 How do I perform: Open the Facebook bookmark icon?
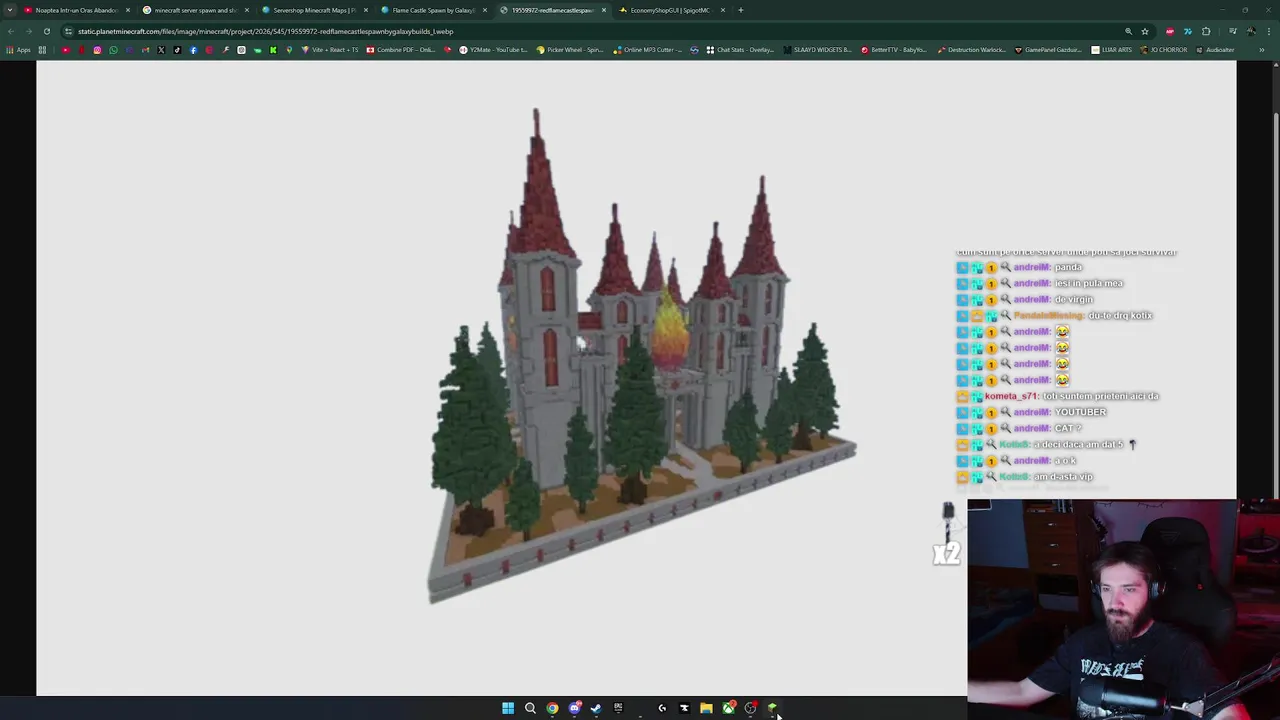pyautogui.click(x=193, y=50)
